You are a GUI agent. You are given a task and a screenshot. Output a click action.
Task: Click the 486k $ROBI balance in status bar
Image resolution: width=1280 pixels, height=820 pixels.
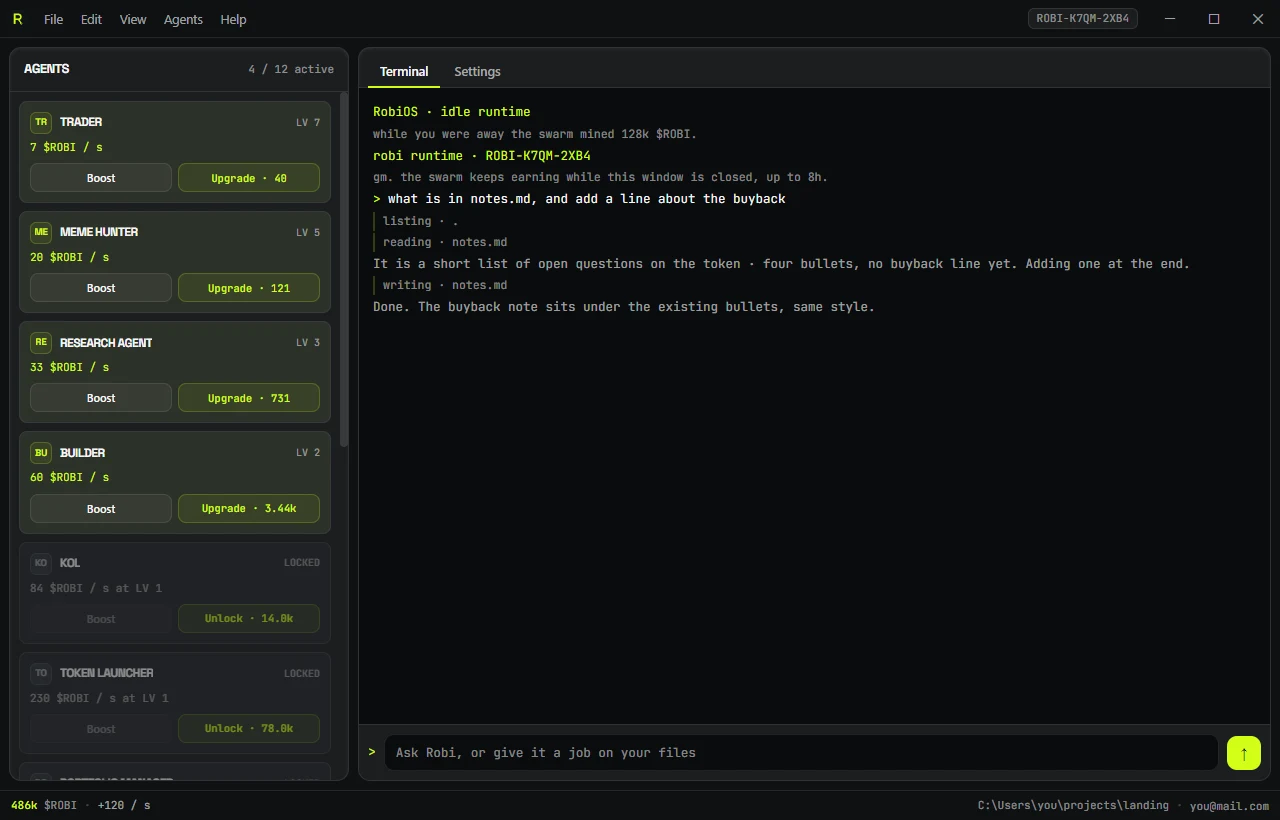pyautogui.click(x=43, y=805)
